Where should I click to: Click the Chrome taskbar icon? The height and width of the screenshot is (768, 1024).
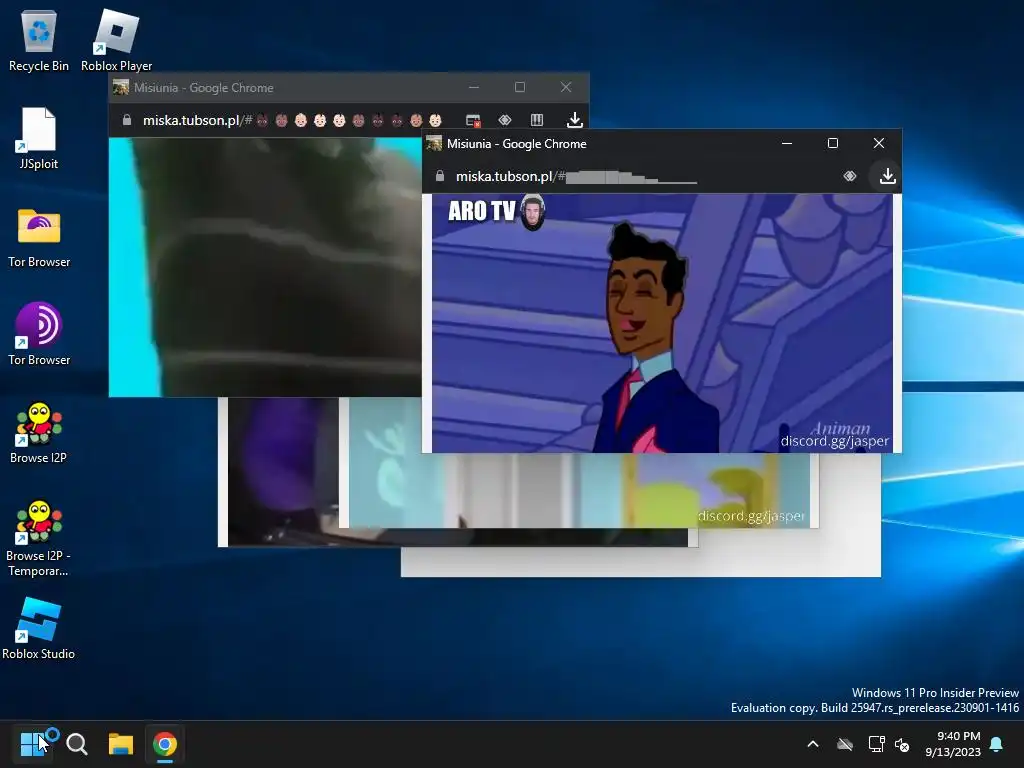165,744
